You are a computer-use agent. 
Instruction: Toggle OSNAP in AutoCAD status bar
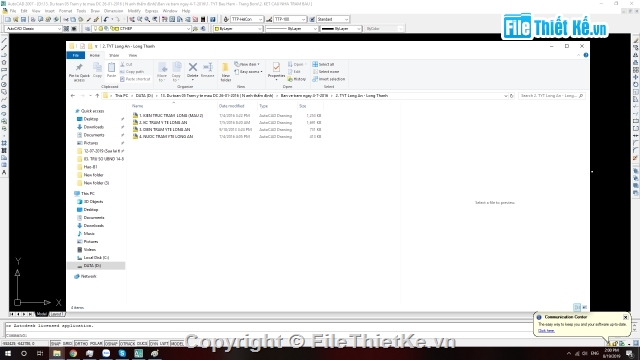pos(111,344)
